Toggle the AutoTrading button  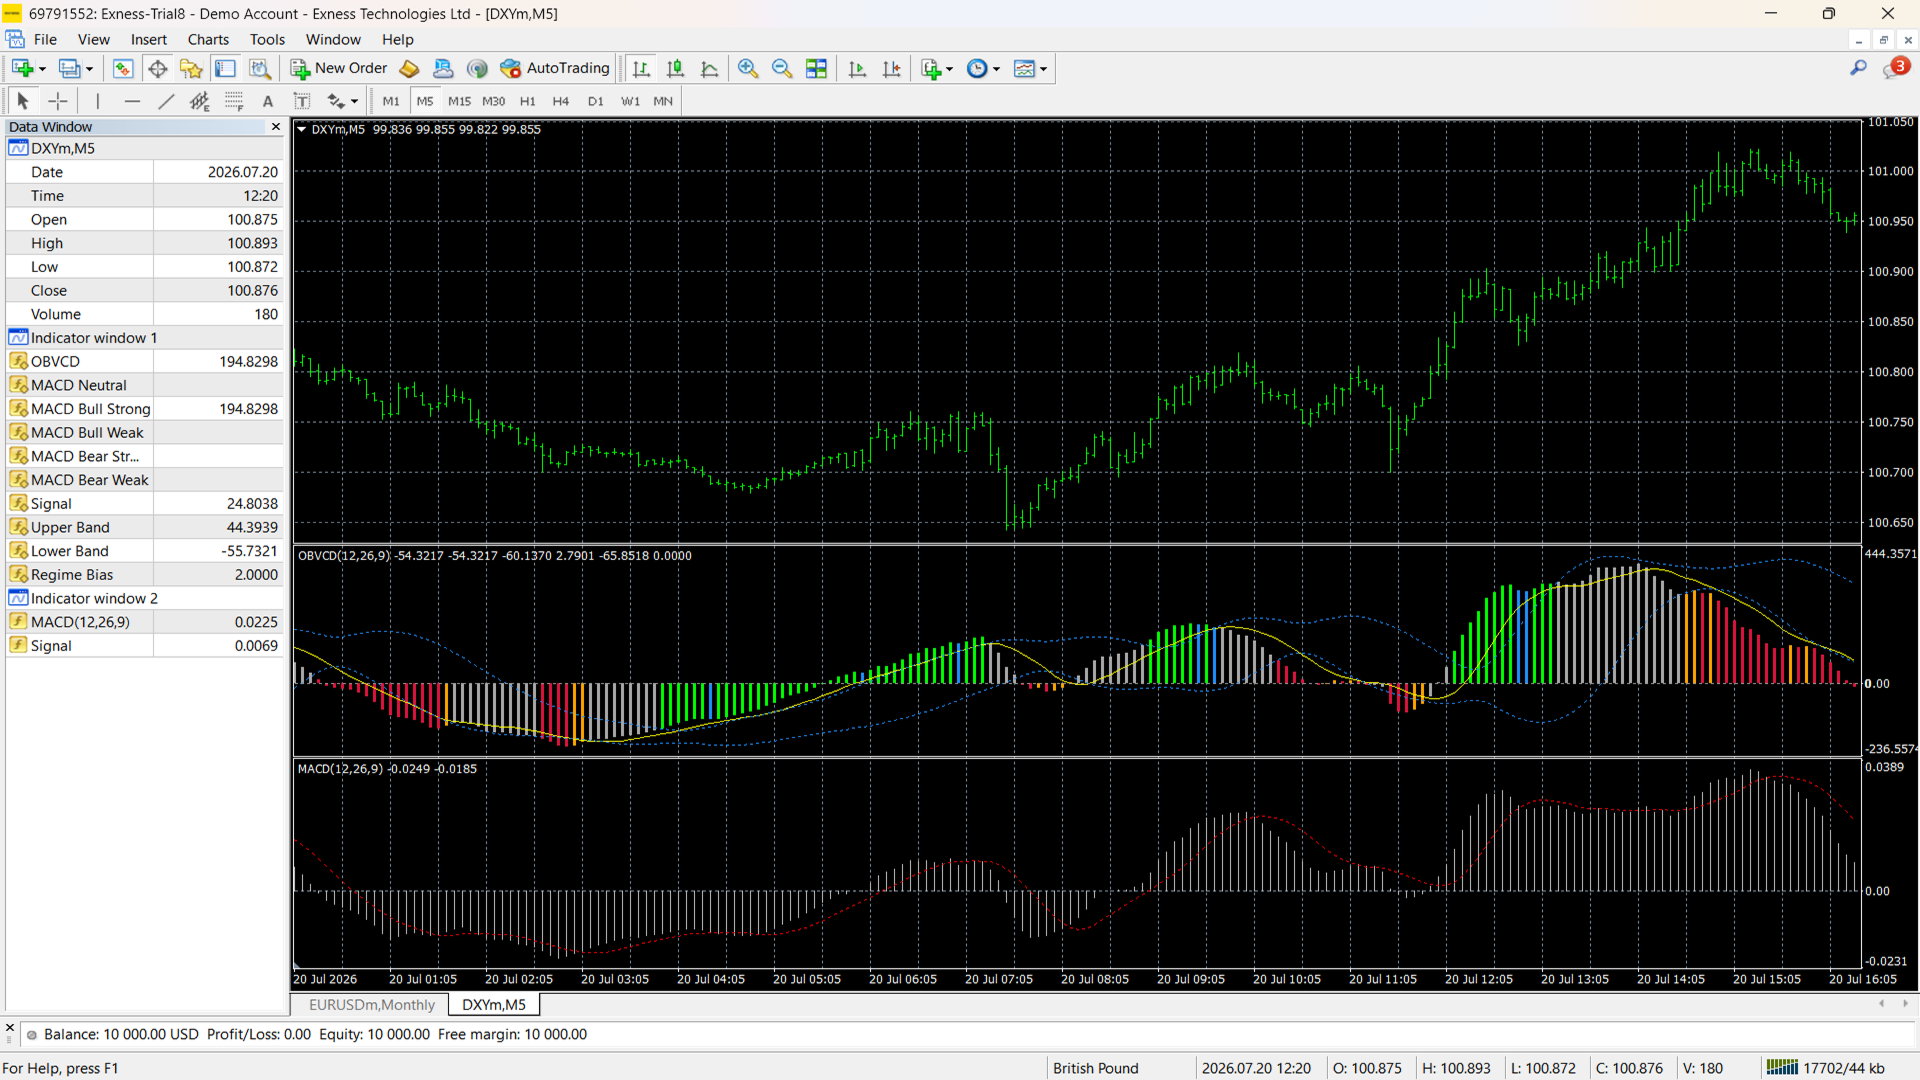click(x=555, y=69)
